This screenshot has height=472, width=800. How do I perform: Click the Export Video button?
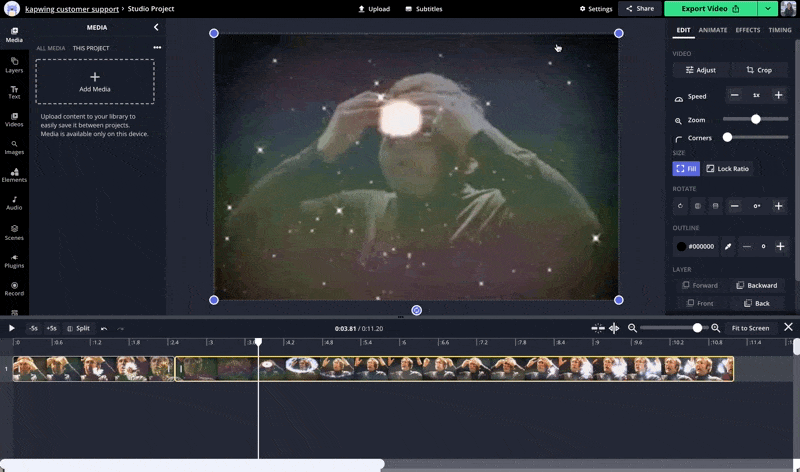point(710,8)
